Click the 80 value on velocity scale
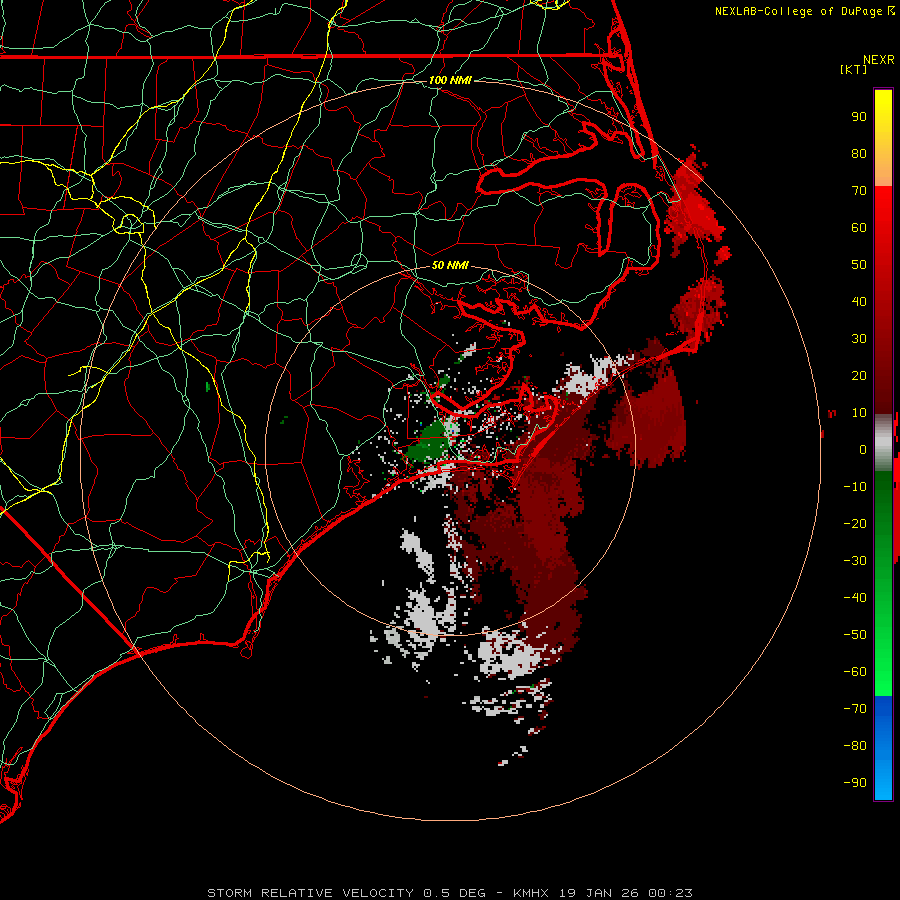900x900 pixels. pyautogui.click(x=859, y=154)
